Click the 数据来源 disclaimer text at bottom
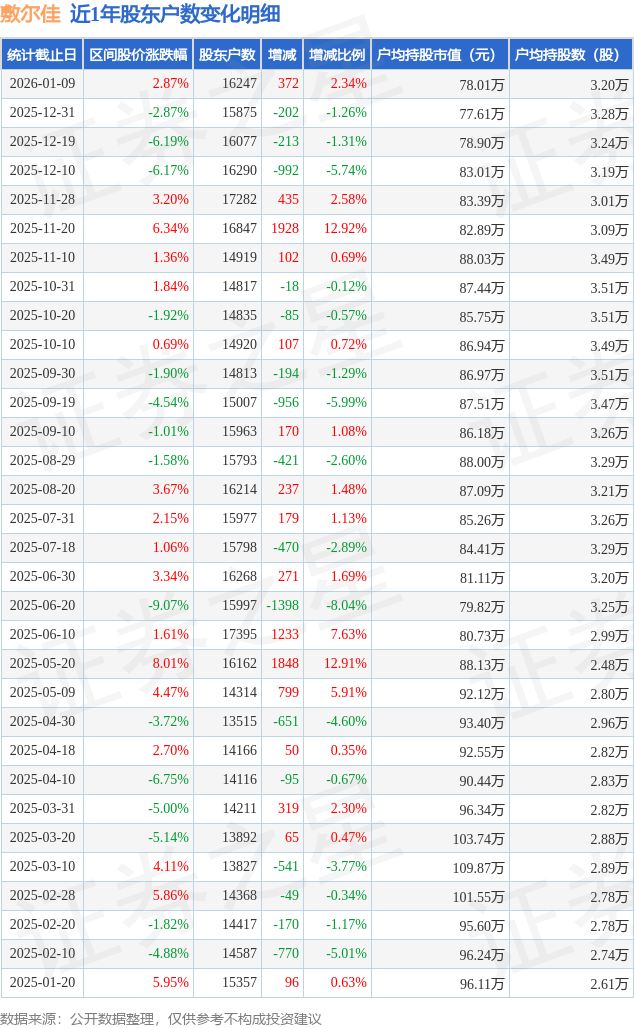This screenshot has width=634, height=1028. click(161, 1018)
